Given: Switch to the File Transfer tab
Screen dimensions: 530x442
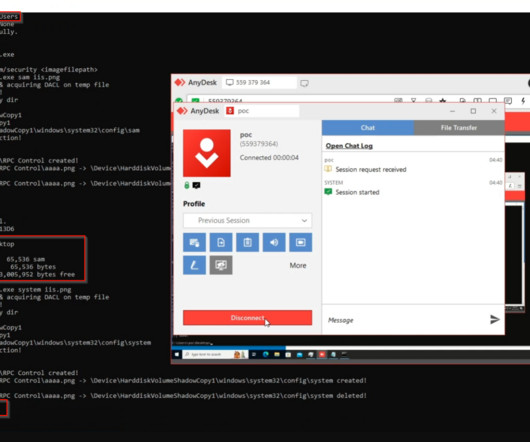Looking at the screenshot, I should [459, 128].
